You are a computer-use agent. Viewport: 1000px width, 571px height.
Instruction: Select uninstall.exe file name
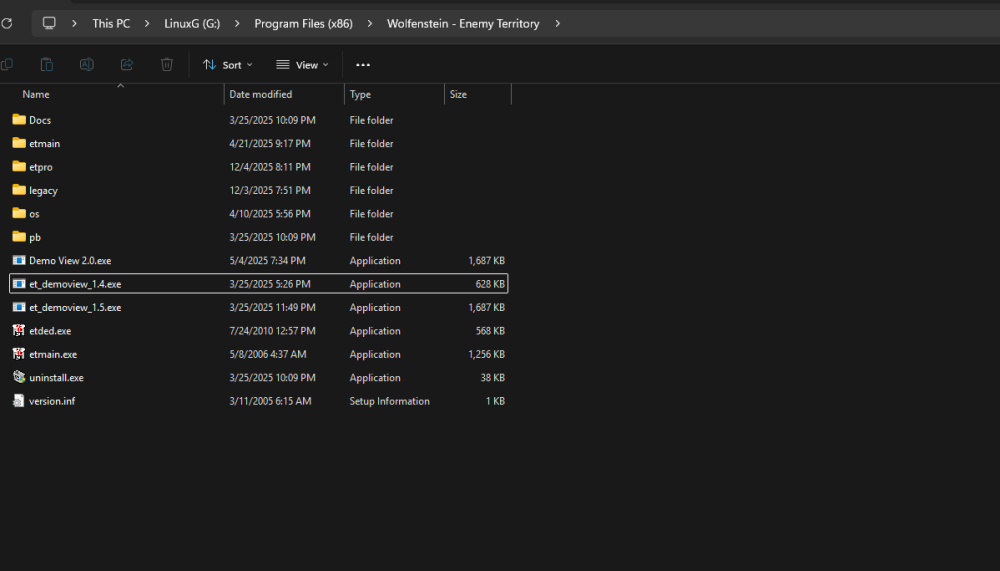[56, 378]
